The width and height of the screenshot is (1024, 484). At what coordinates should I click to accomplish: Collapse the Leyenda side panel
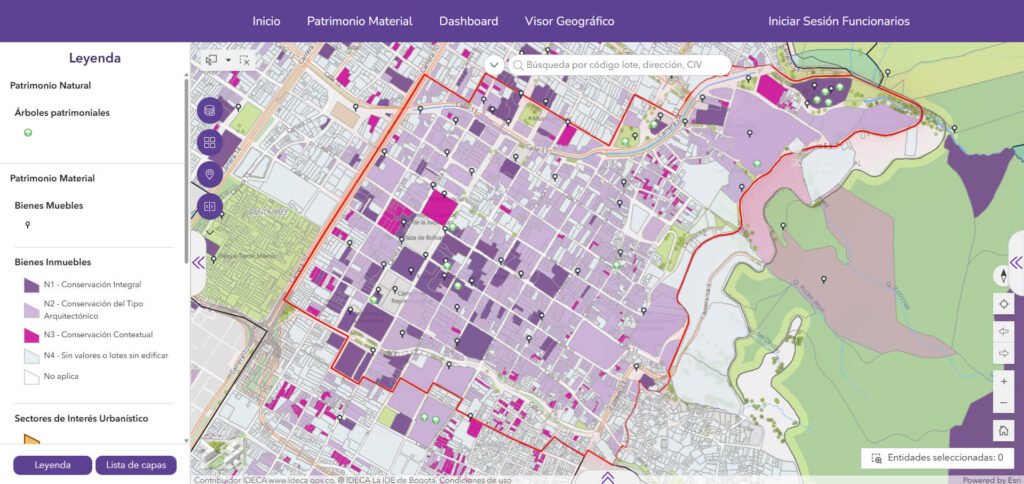point(199,263)
